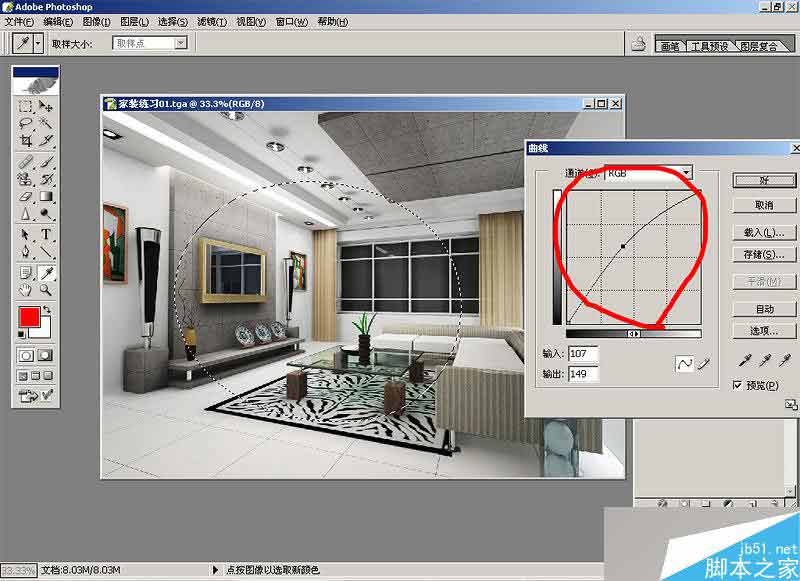800x581 pixels.
Task: Activate edit points curve mode
Action: coord(684,364)
